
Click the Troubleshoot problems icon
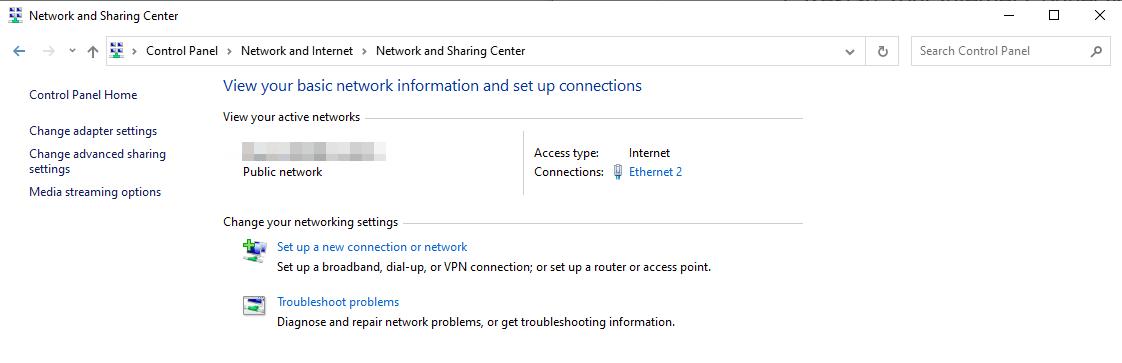[x=254, y=306]
